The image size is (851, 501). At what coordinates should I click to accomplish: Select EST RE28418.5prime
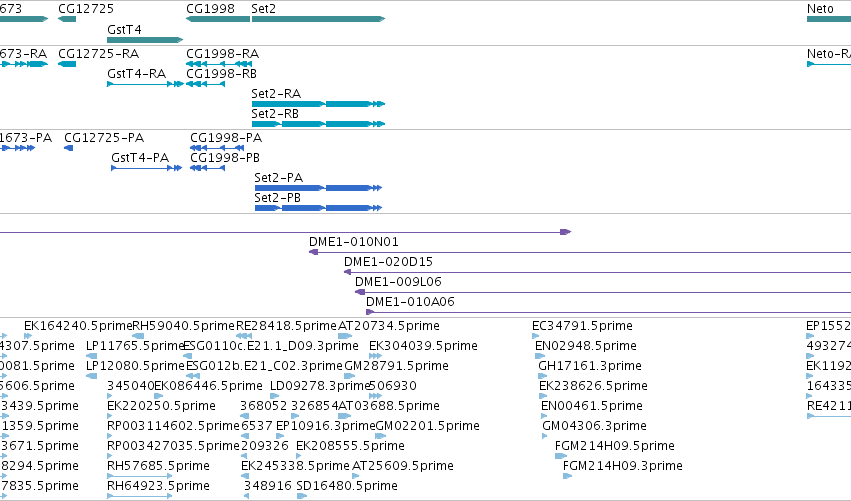click(287, 326)
